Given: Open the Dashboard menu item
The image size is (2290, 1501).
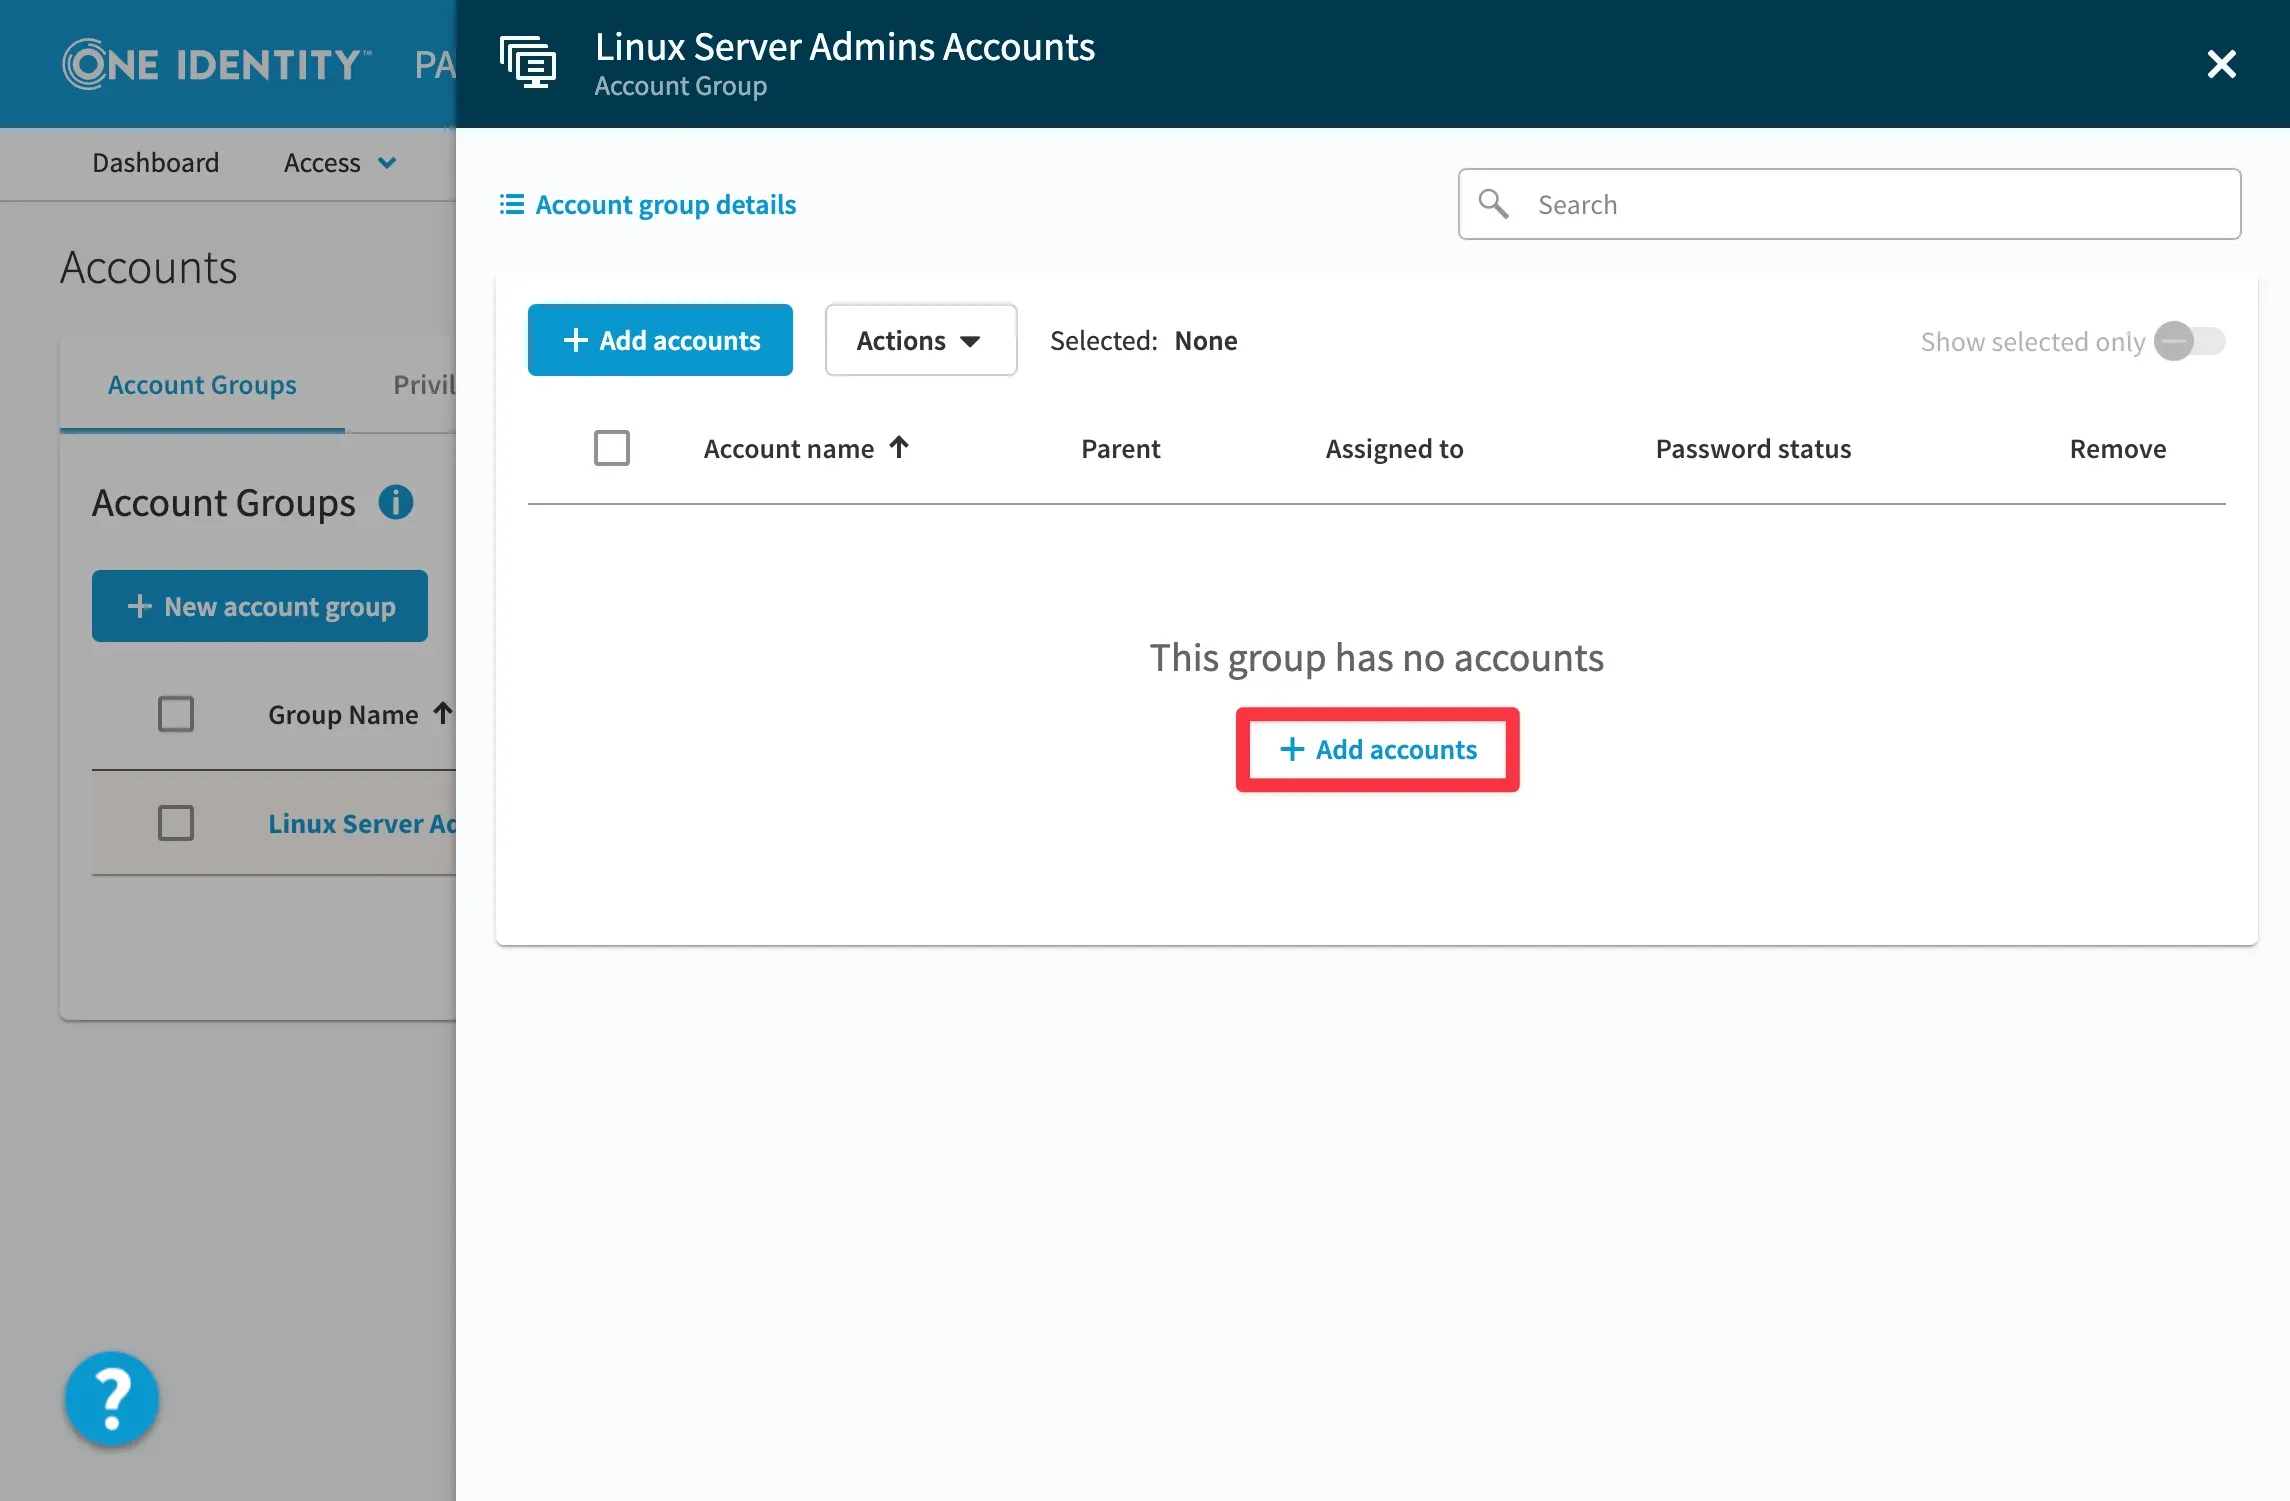Looking at the screenshot, I should tap(155, 163).
